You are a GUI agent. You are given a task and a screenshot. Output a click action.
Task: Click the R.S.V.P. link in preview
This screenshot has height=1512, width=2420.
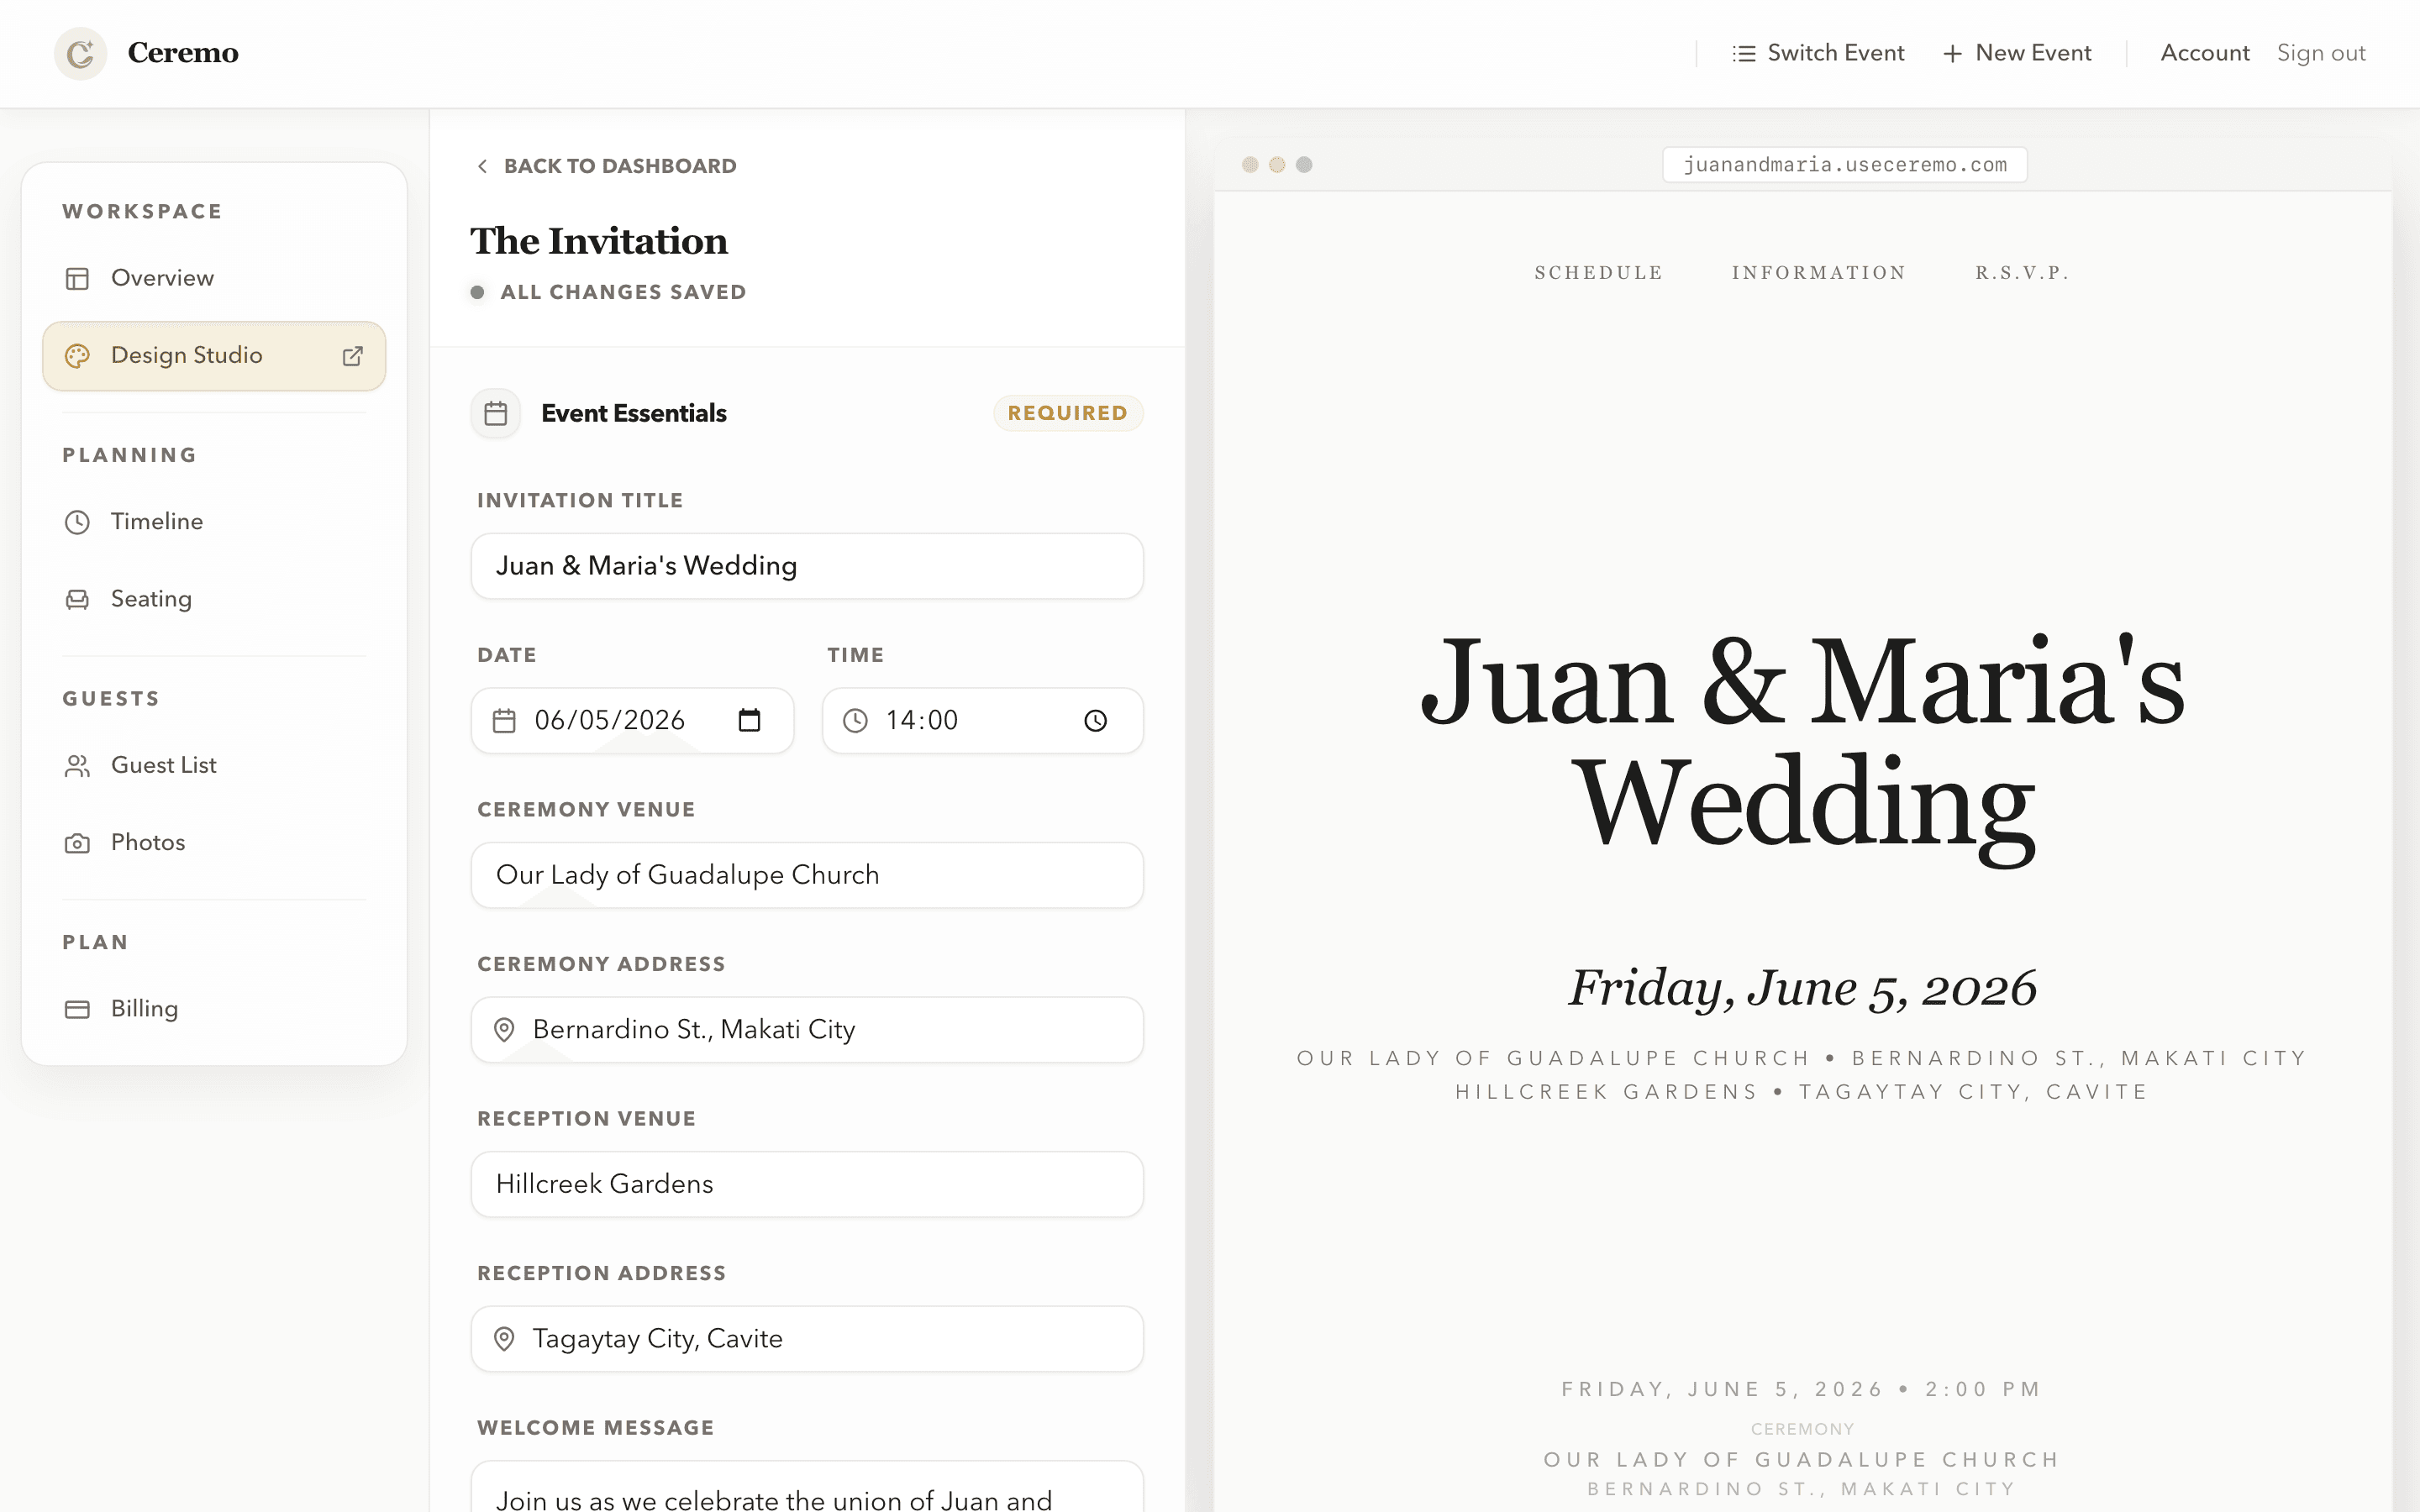point(2021,273)
